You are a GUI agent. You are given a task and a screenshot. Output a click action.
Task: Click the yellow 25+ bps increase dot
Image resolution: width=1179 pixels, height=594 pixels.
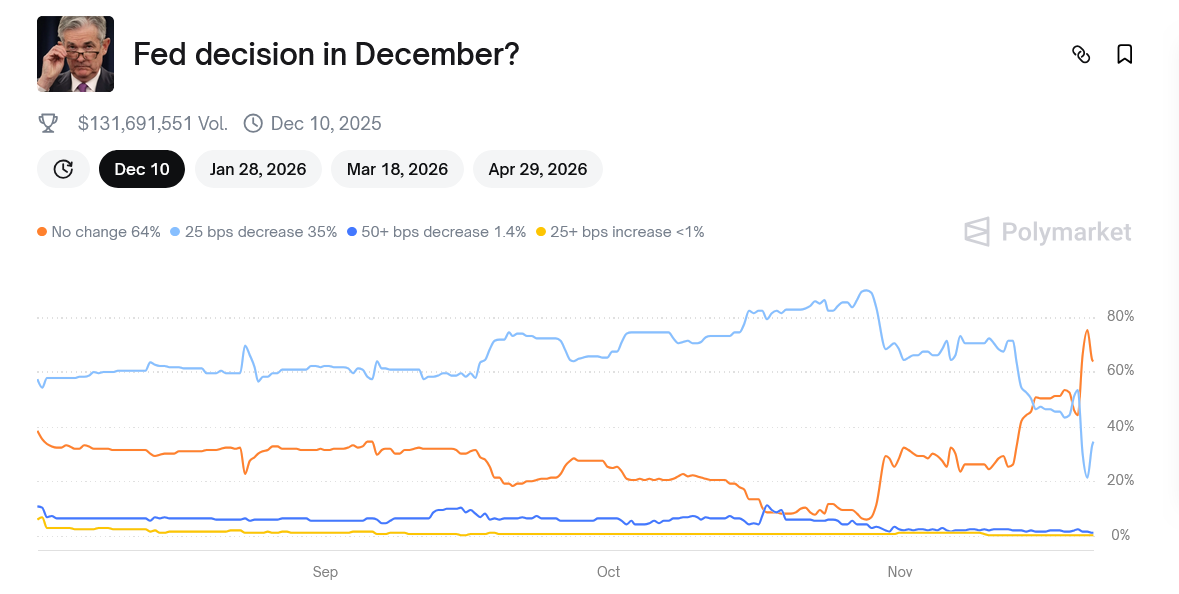point(541,232)
